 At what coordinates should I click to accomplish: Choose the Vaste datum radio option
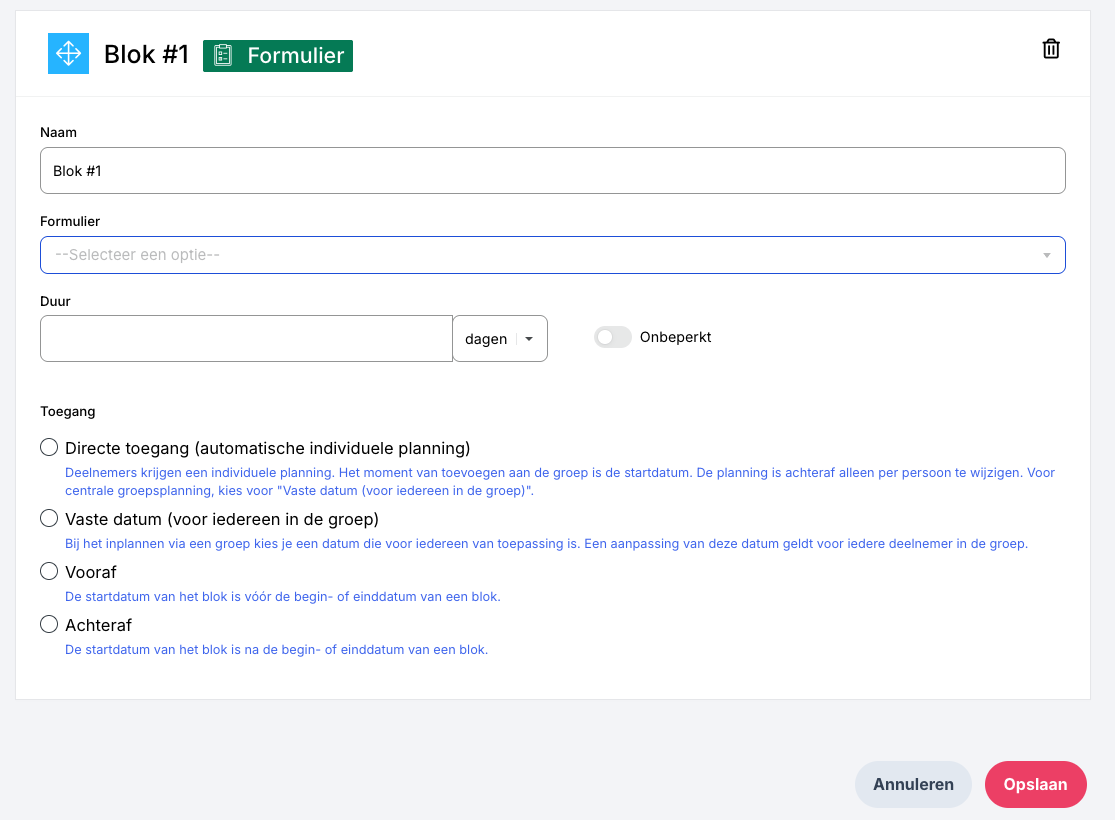point(49,519)
